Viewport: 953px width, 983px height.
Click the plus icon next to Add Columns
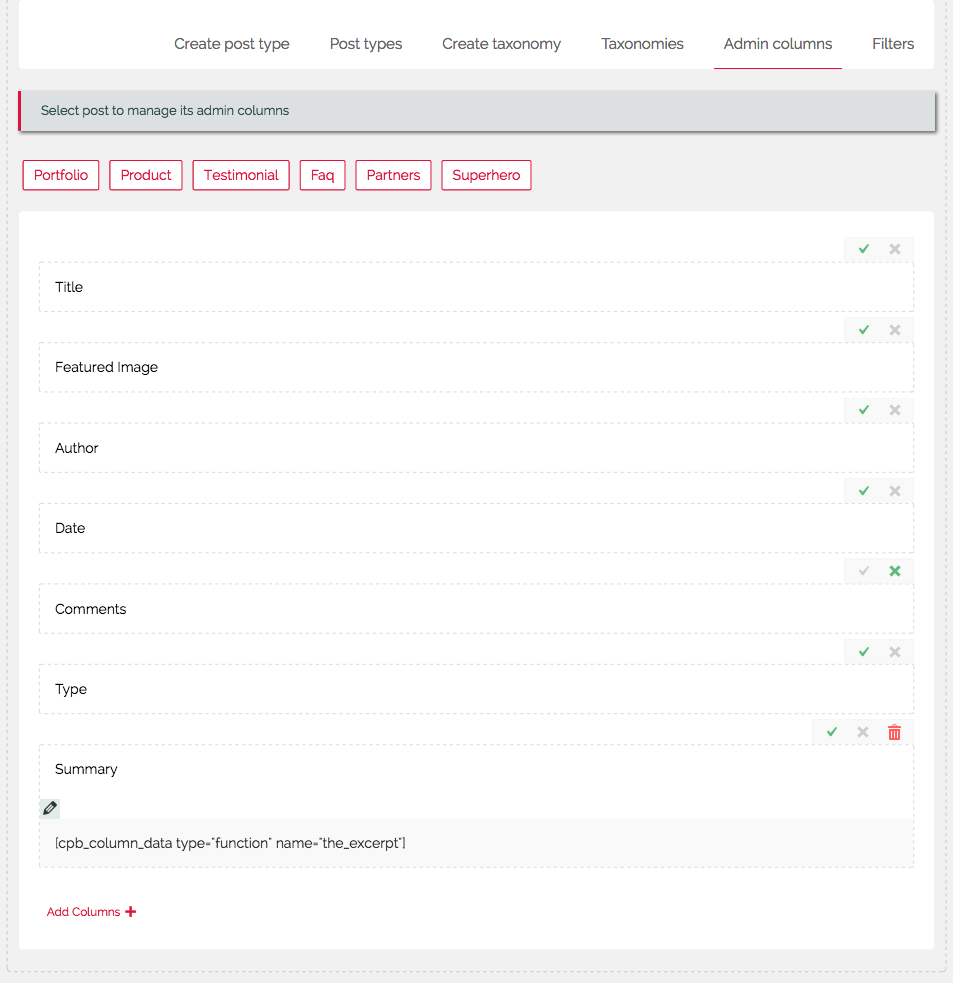tap(130, 912)
